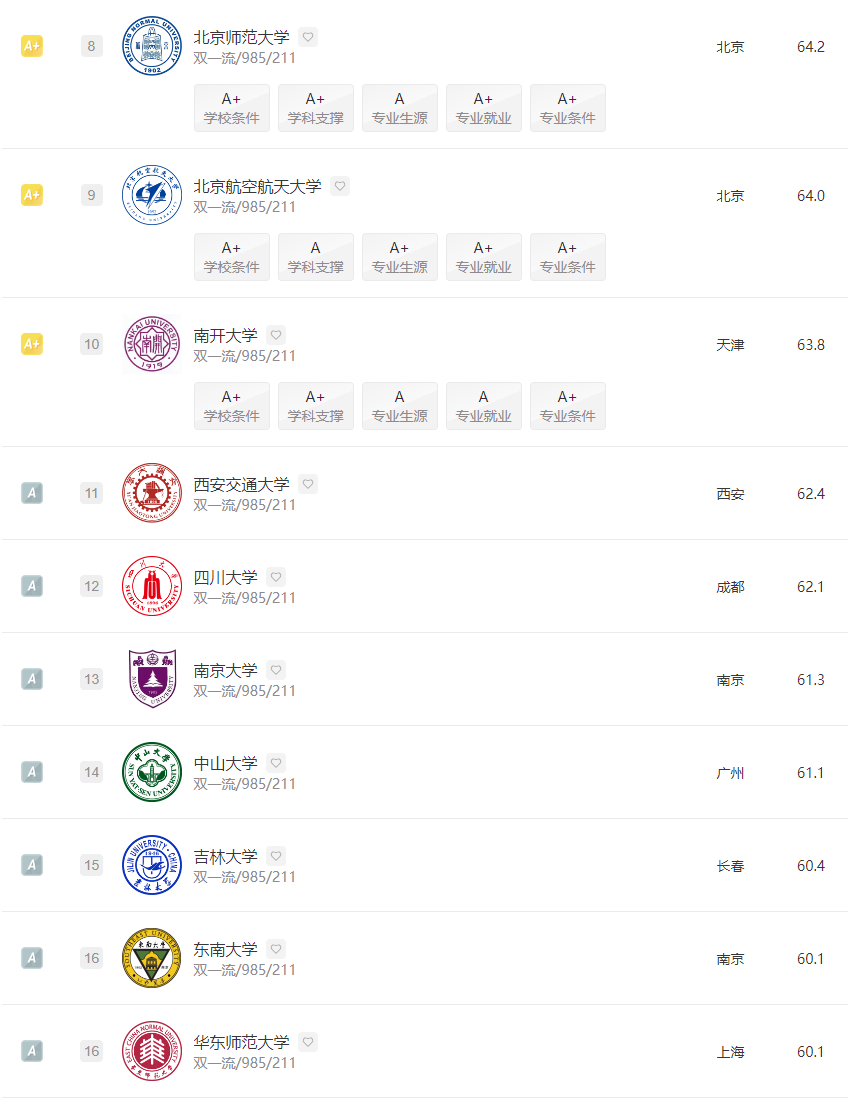Click the yellow A+ grade badge for rank 10

click(x=32, y=344)
